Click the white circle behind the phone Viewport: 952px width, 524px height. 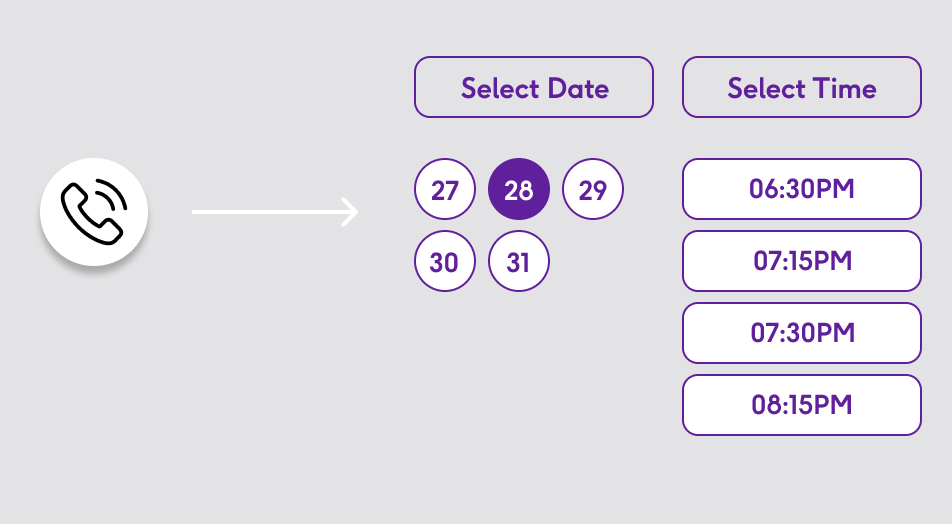click(94, 212)
